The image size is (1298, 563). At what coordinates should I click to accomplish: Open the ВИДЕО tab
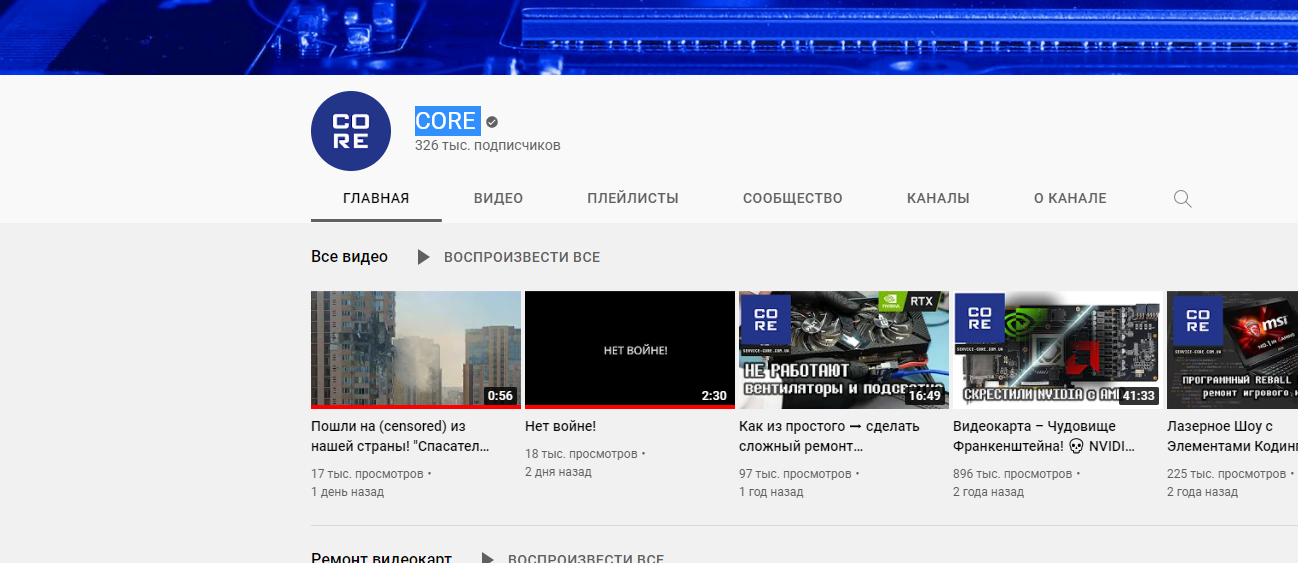point(498,198)
